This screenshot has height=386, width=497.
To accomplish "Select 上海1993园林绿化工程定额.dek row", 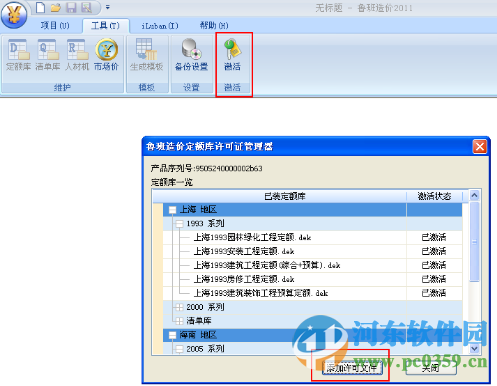I will (x=312, y=237).
